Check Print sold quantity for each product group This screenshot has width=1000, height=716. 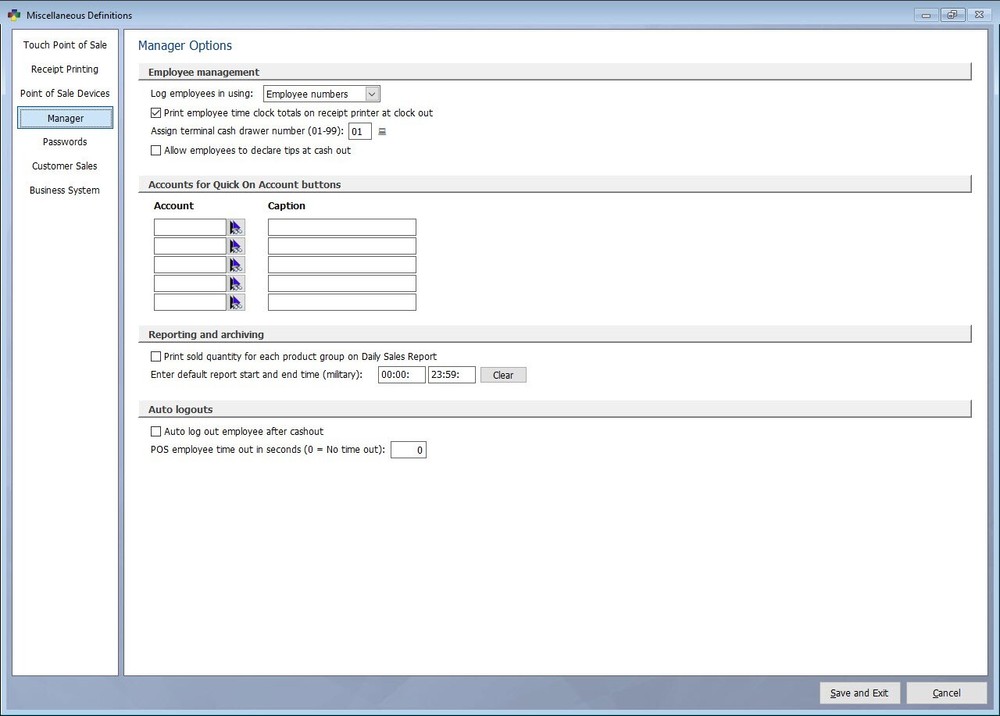156,357
